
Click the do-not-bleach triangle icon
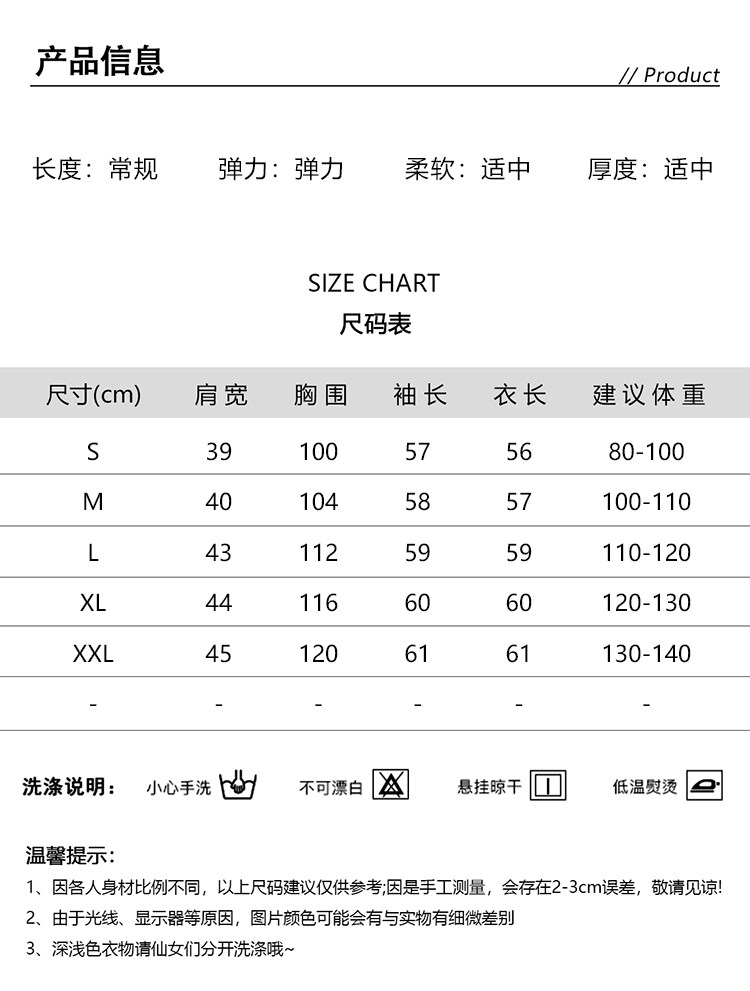pyautogui.click(x=390, y=785)
